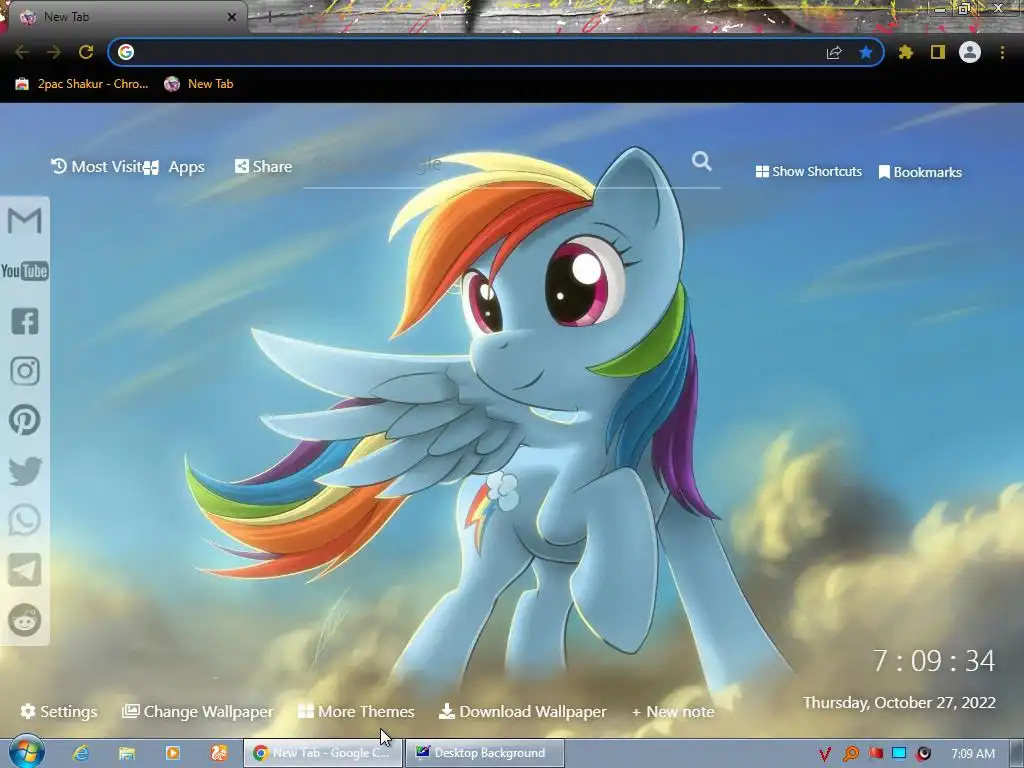Open More Themes
This screenshot has width=1024, height=768.
tap(356, 711)
